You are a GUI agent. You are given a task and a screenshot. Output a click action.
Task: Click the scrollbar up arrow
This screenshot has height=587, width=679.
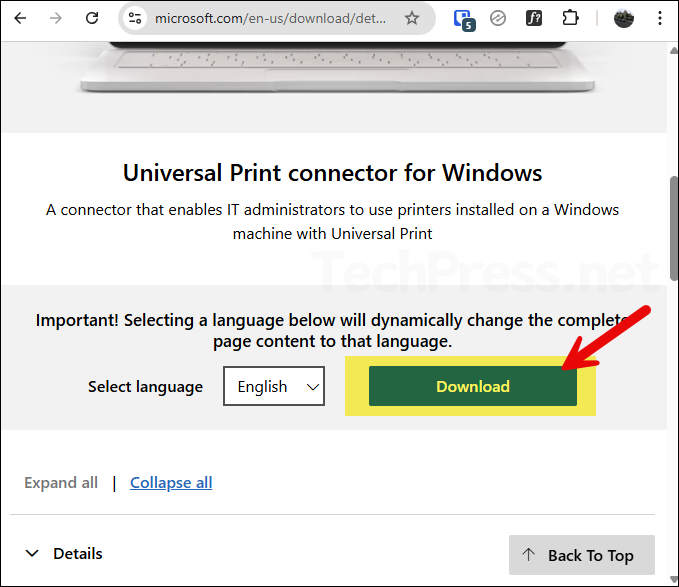(674, 50)
